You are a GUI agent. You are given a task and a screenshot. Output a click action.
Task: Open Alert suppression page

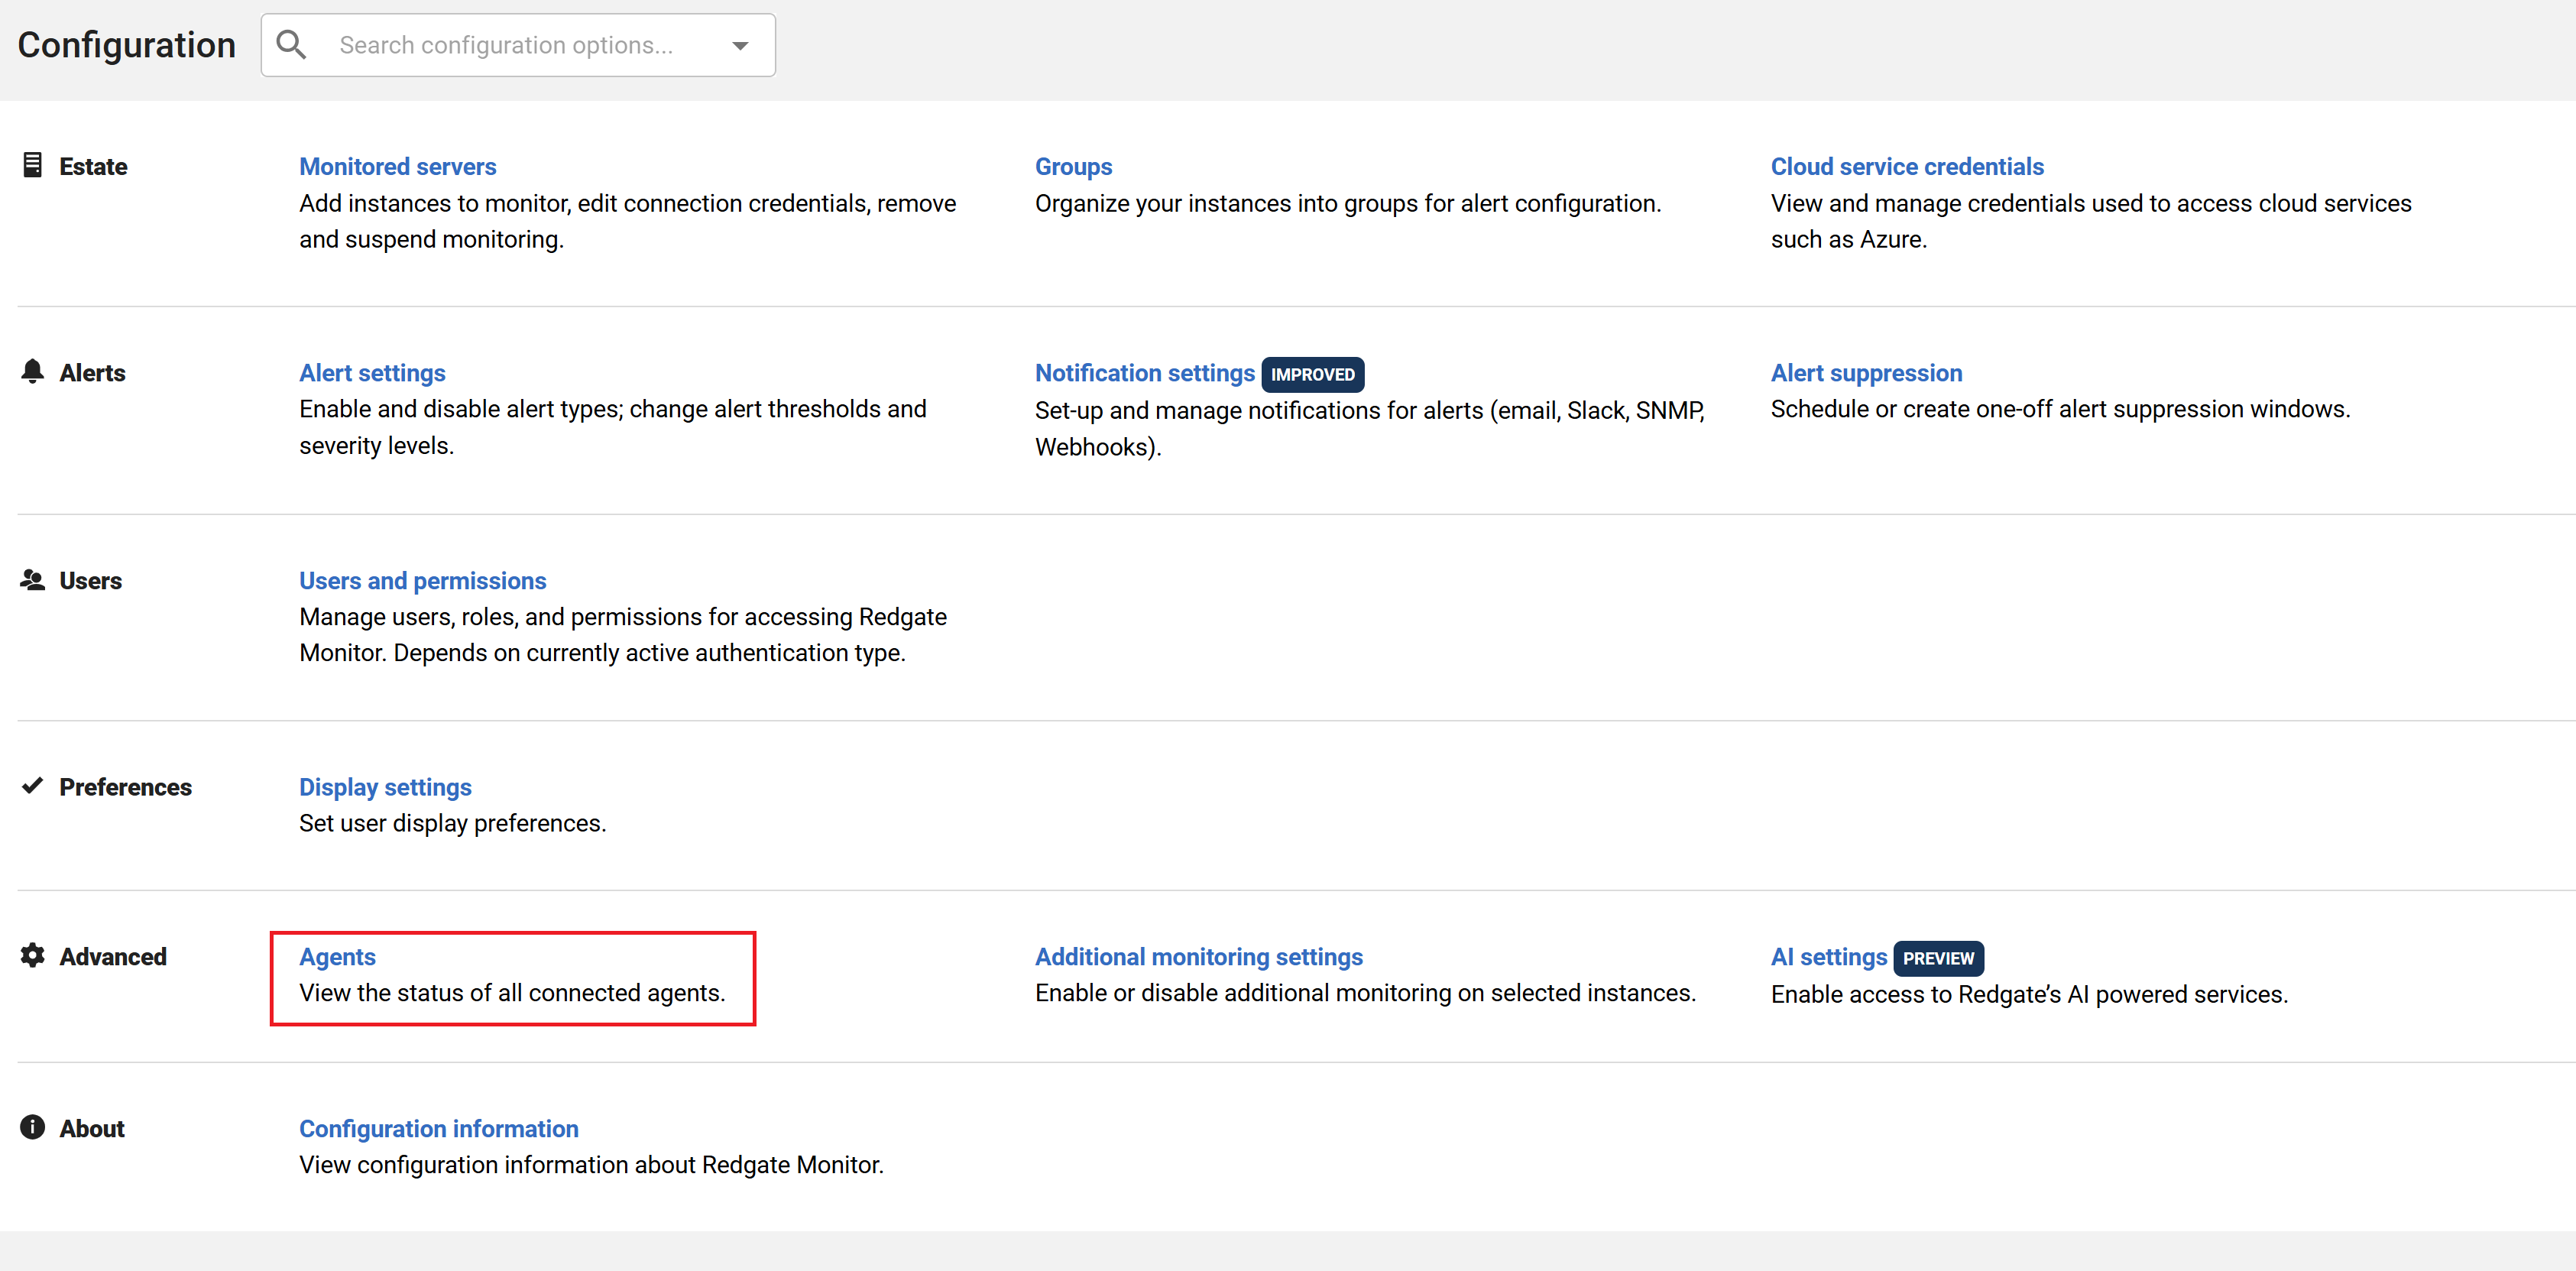(1865, 373)
